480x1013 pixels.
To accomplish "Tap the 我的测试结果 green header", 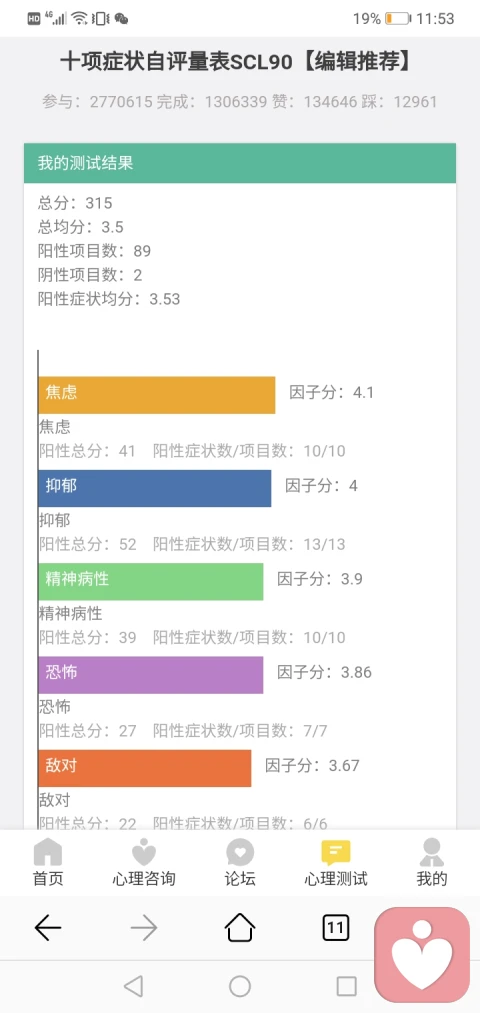I will coord(240,163).
